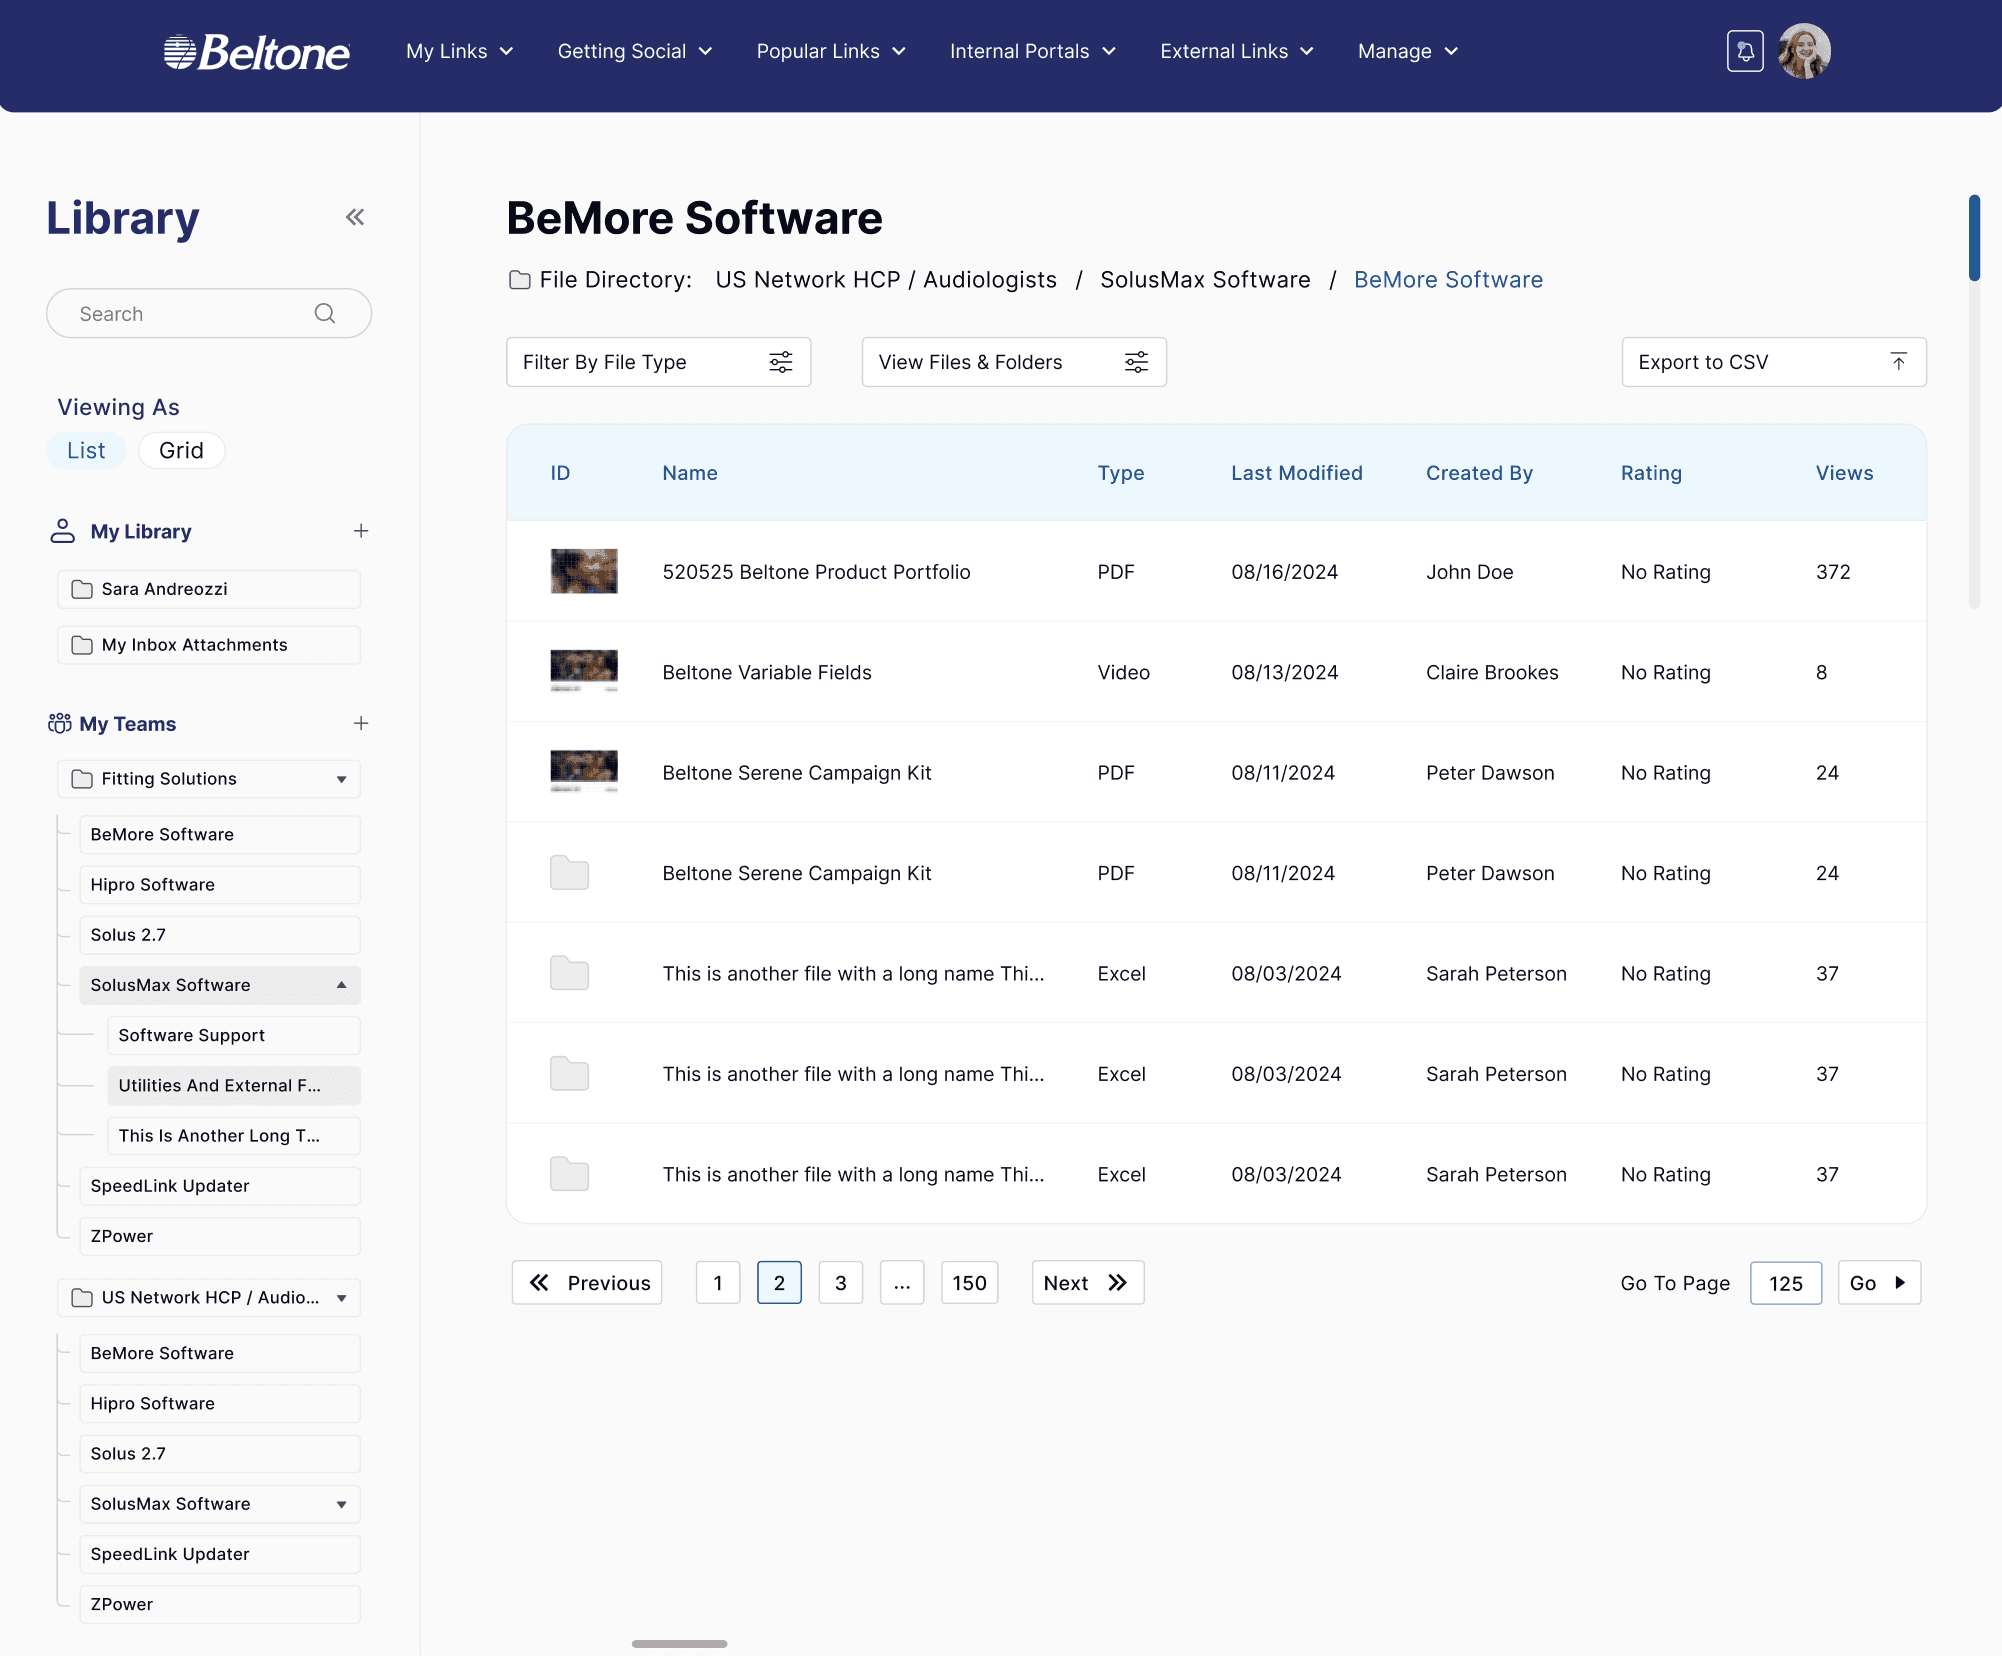
Task: Click the Export to CSV button
Action: tap(1774, 362)
